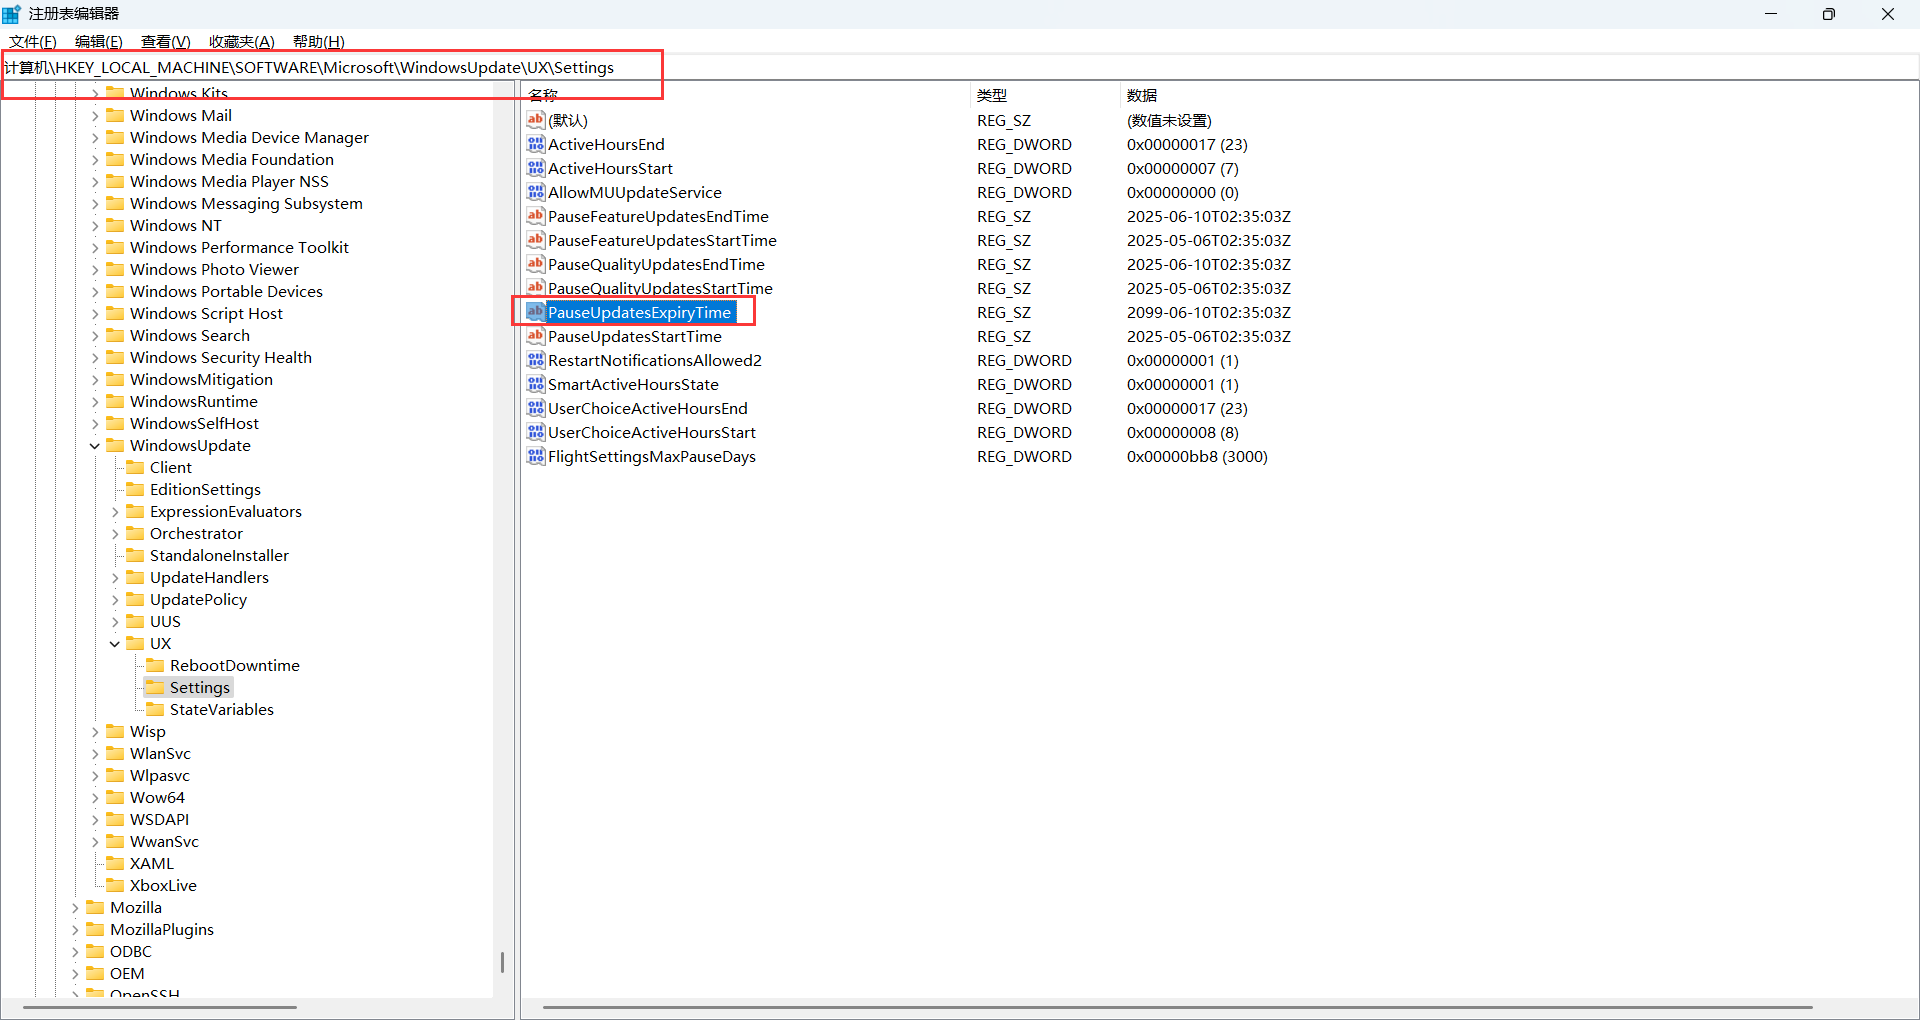Expand the UpdateHandlers key

[x=115, y=578]
